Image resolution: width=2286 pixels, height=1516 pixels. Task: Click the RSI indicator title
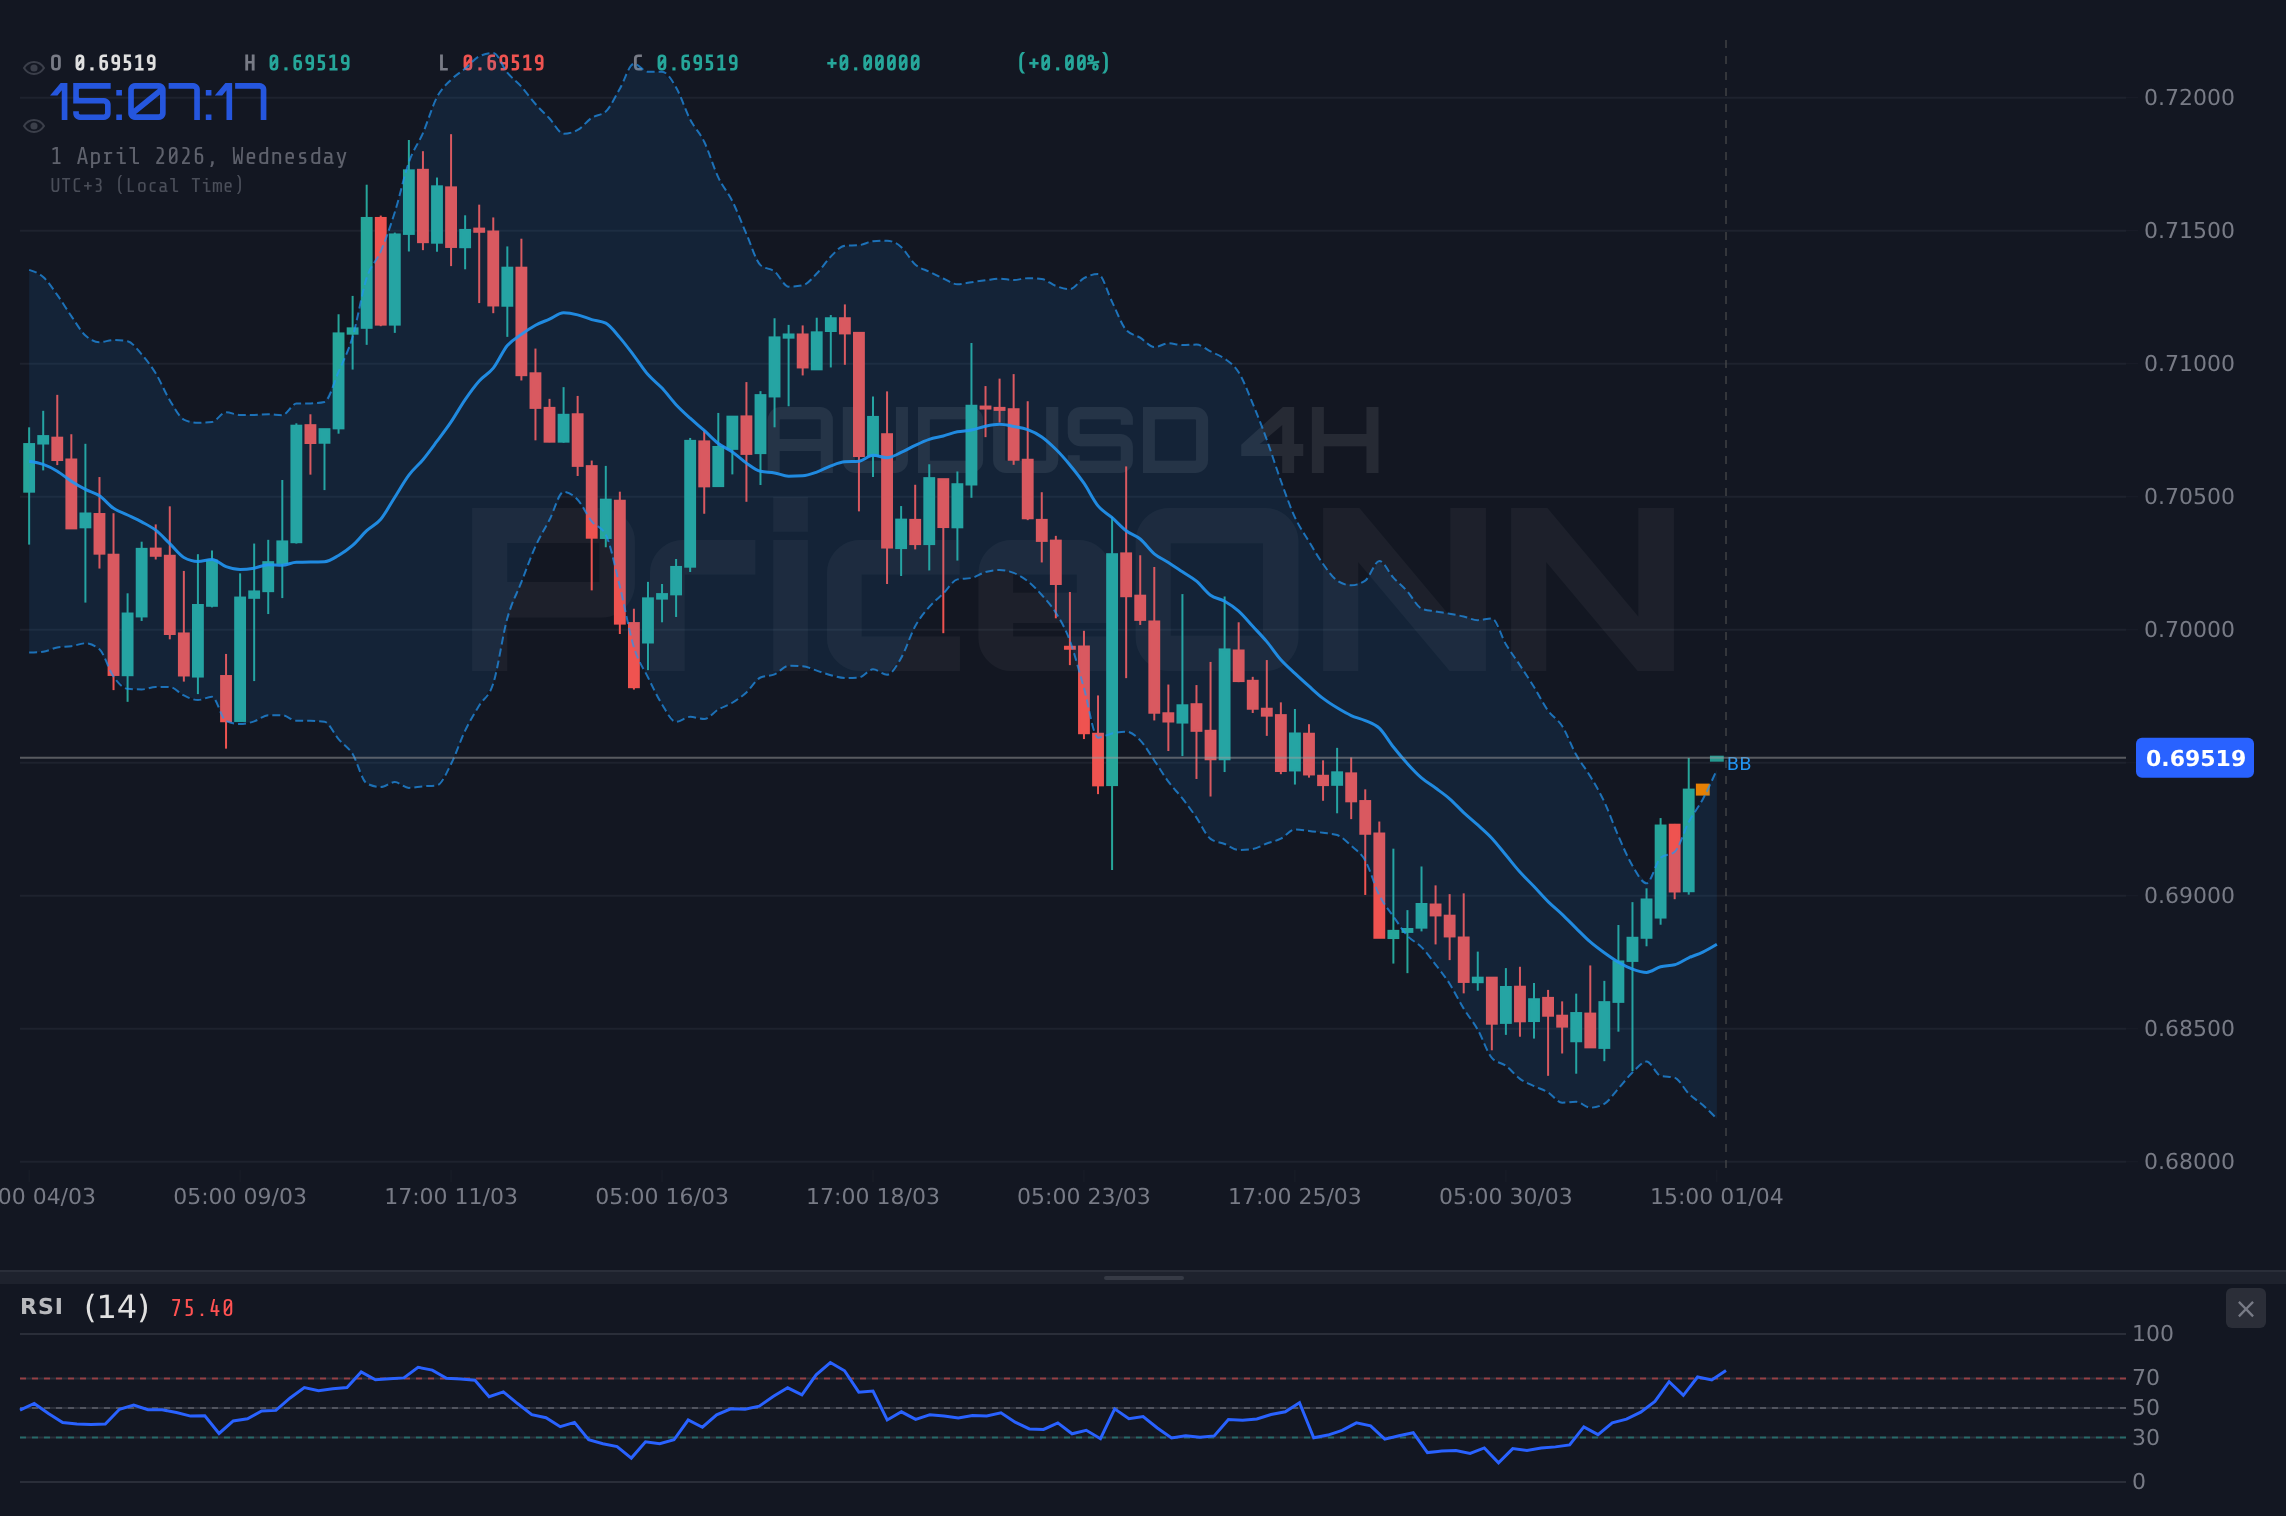tap(42, 1307)
